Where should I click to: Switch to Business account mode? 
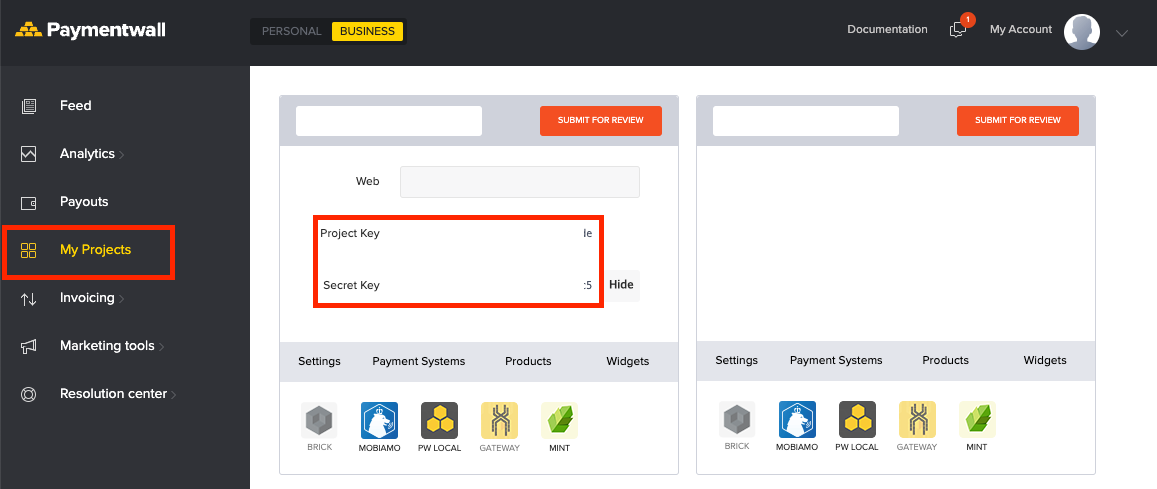(367, 31)
